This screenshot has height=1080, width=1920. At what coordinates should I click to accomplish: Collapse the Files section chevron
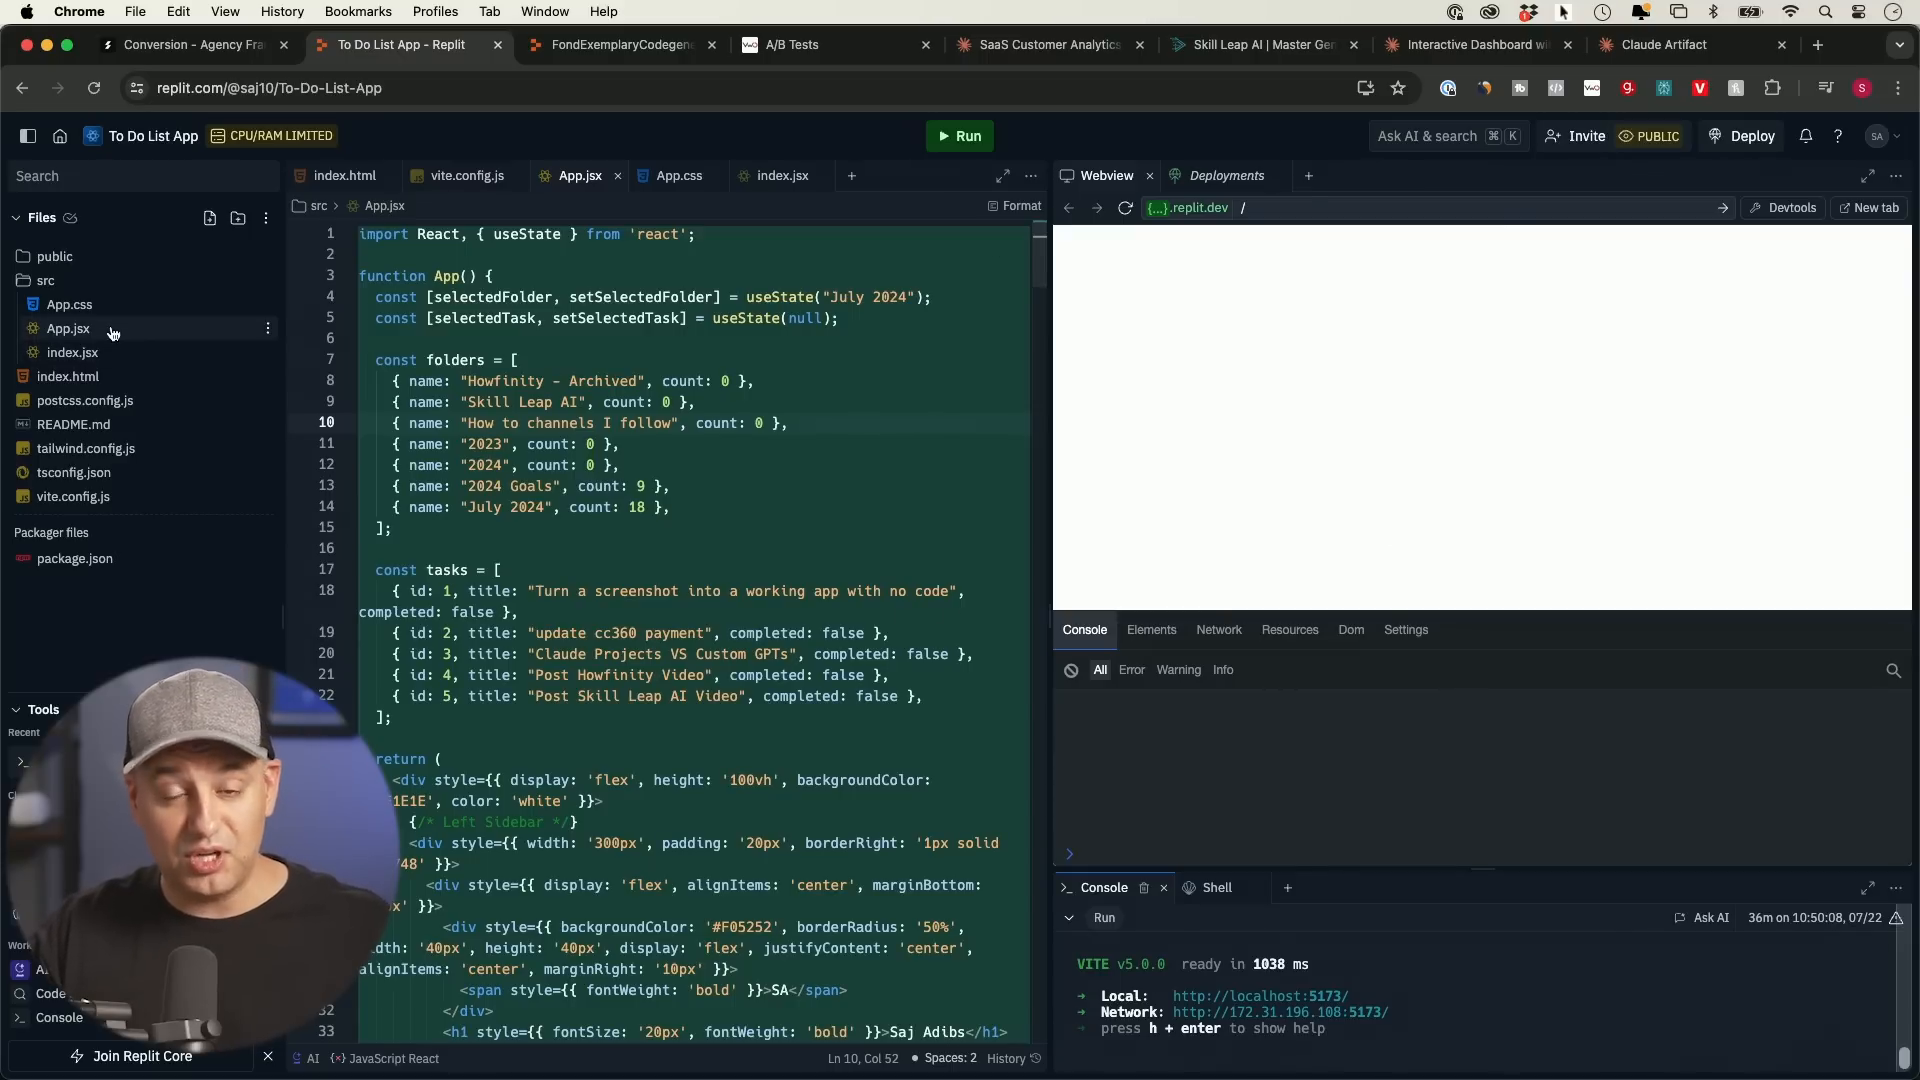[16, 218]
